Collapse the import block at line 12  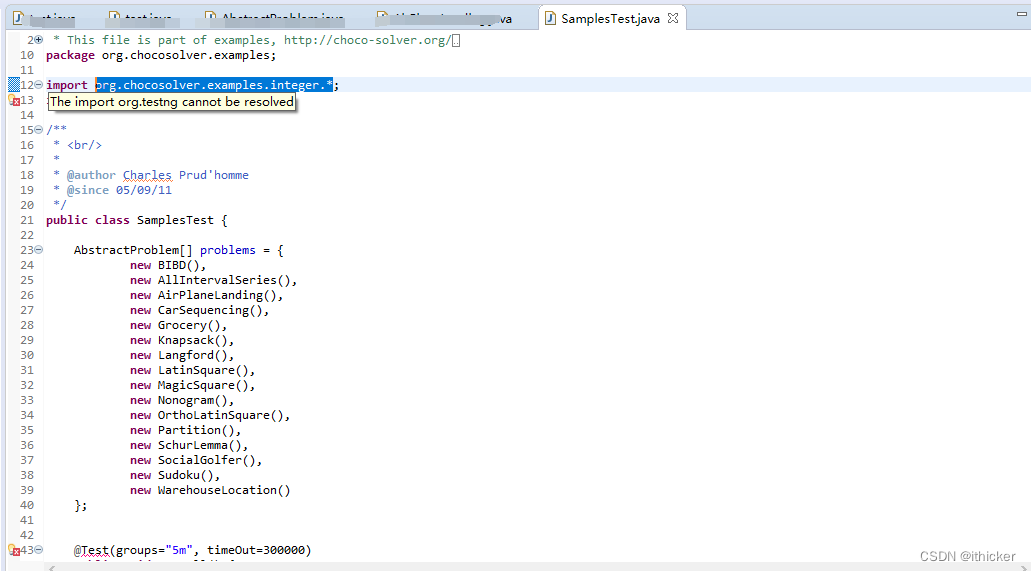point(39,85)
